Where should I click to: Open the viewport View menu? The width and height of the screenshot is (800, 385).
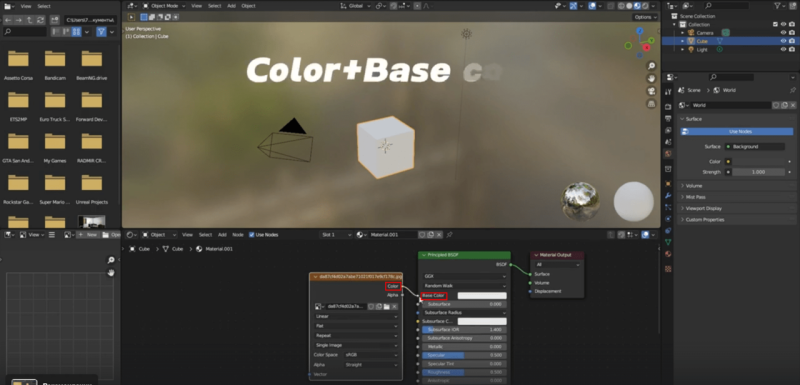tap(196, 6)
